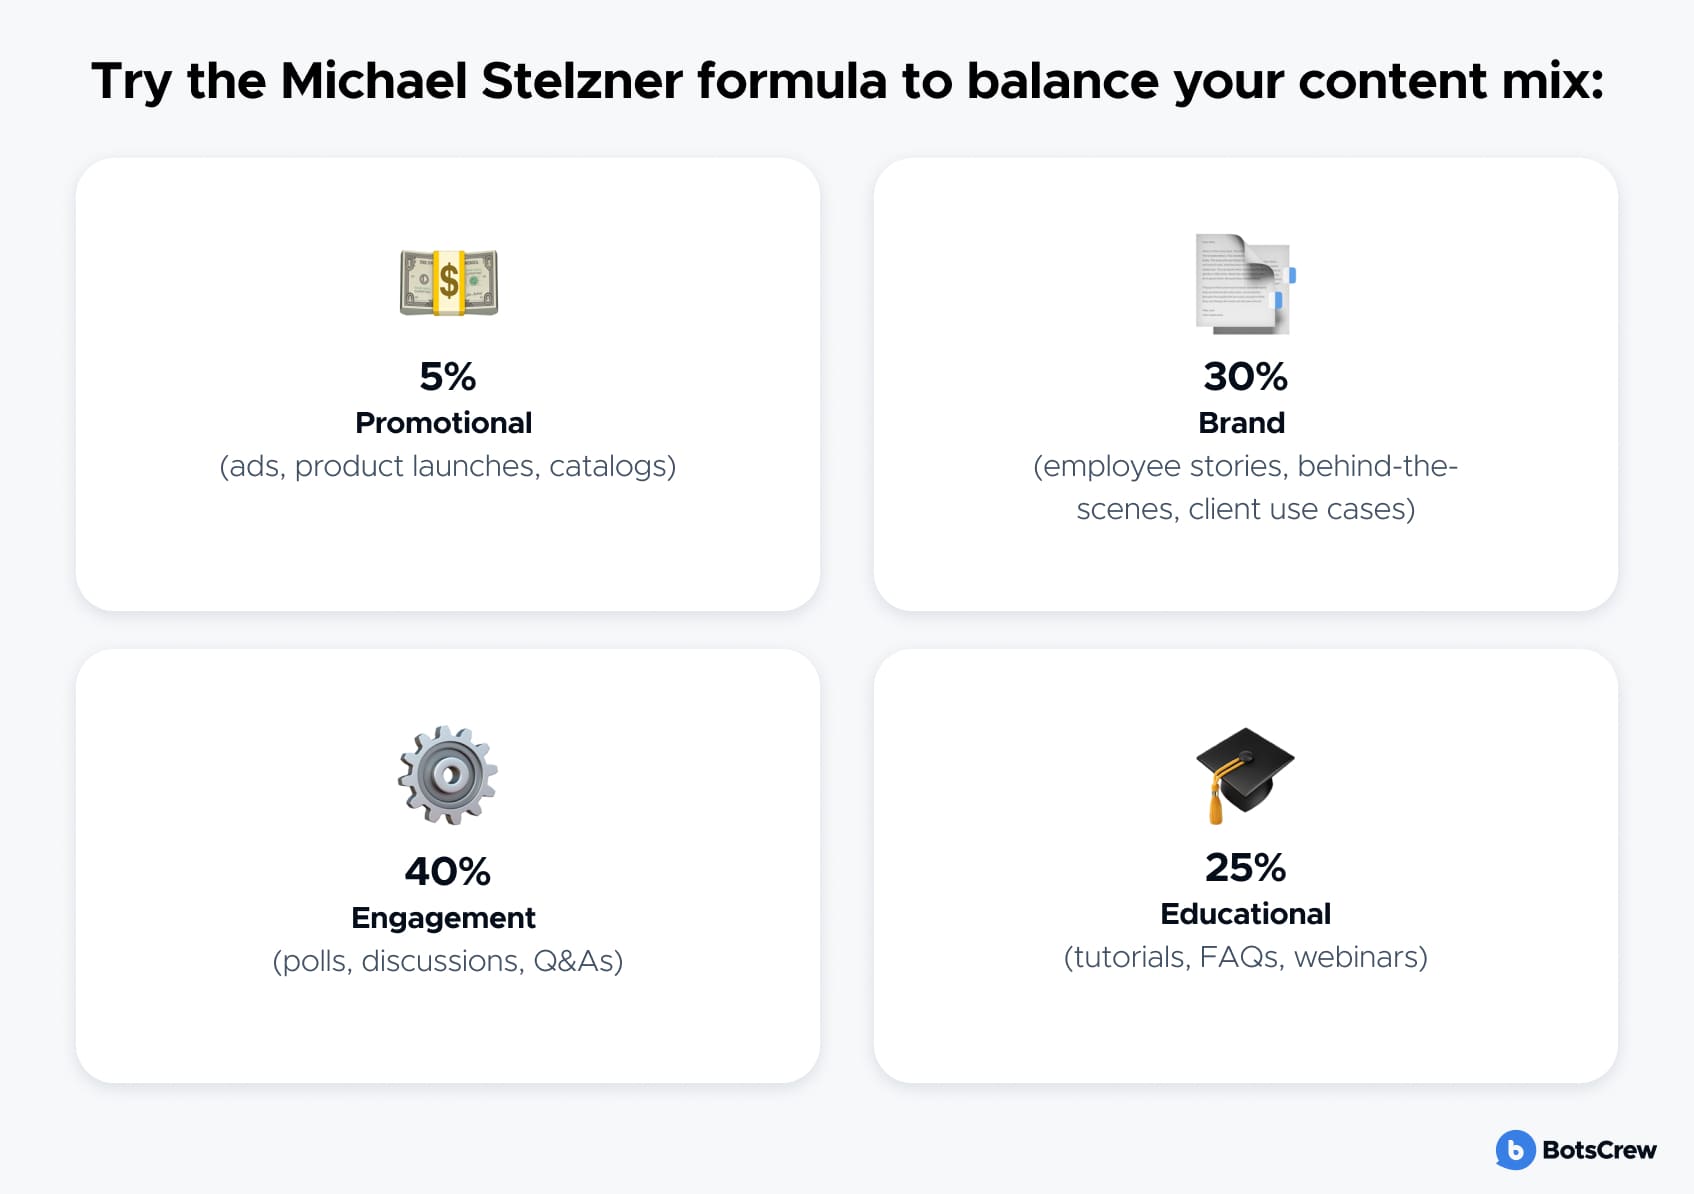Click the gray gear icon

[x=447, y=775]
